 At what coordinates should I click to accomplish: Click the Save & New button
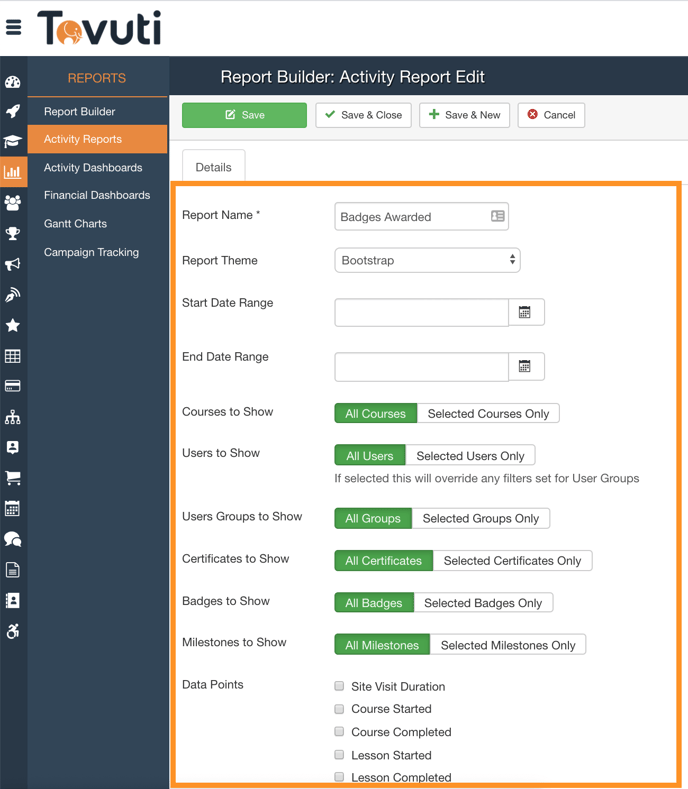[464, 115]
